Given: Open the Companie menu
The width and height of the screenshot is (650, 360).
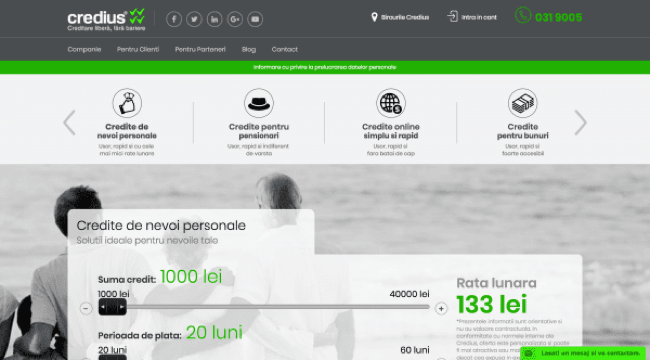Looking at the screenshot, I should [x=84, y=49].
